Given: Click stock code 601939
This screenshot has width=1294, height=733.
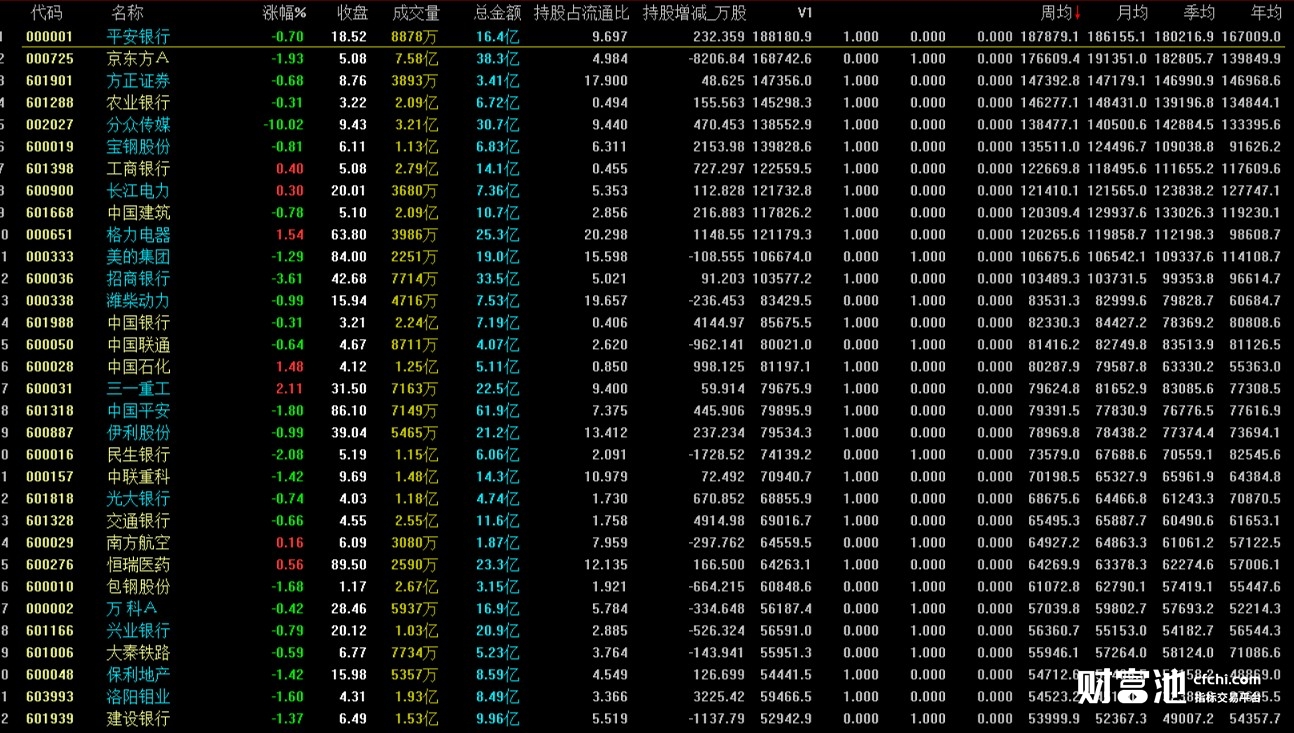Looking at the screenshot, I should 49,719.
